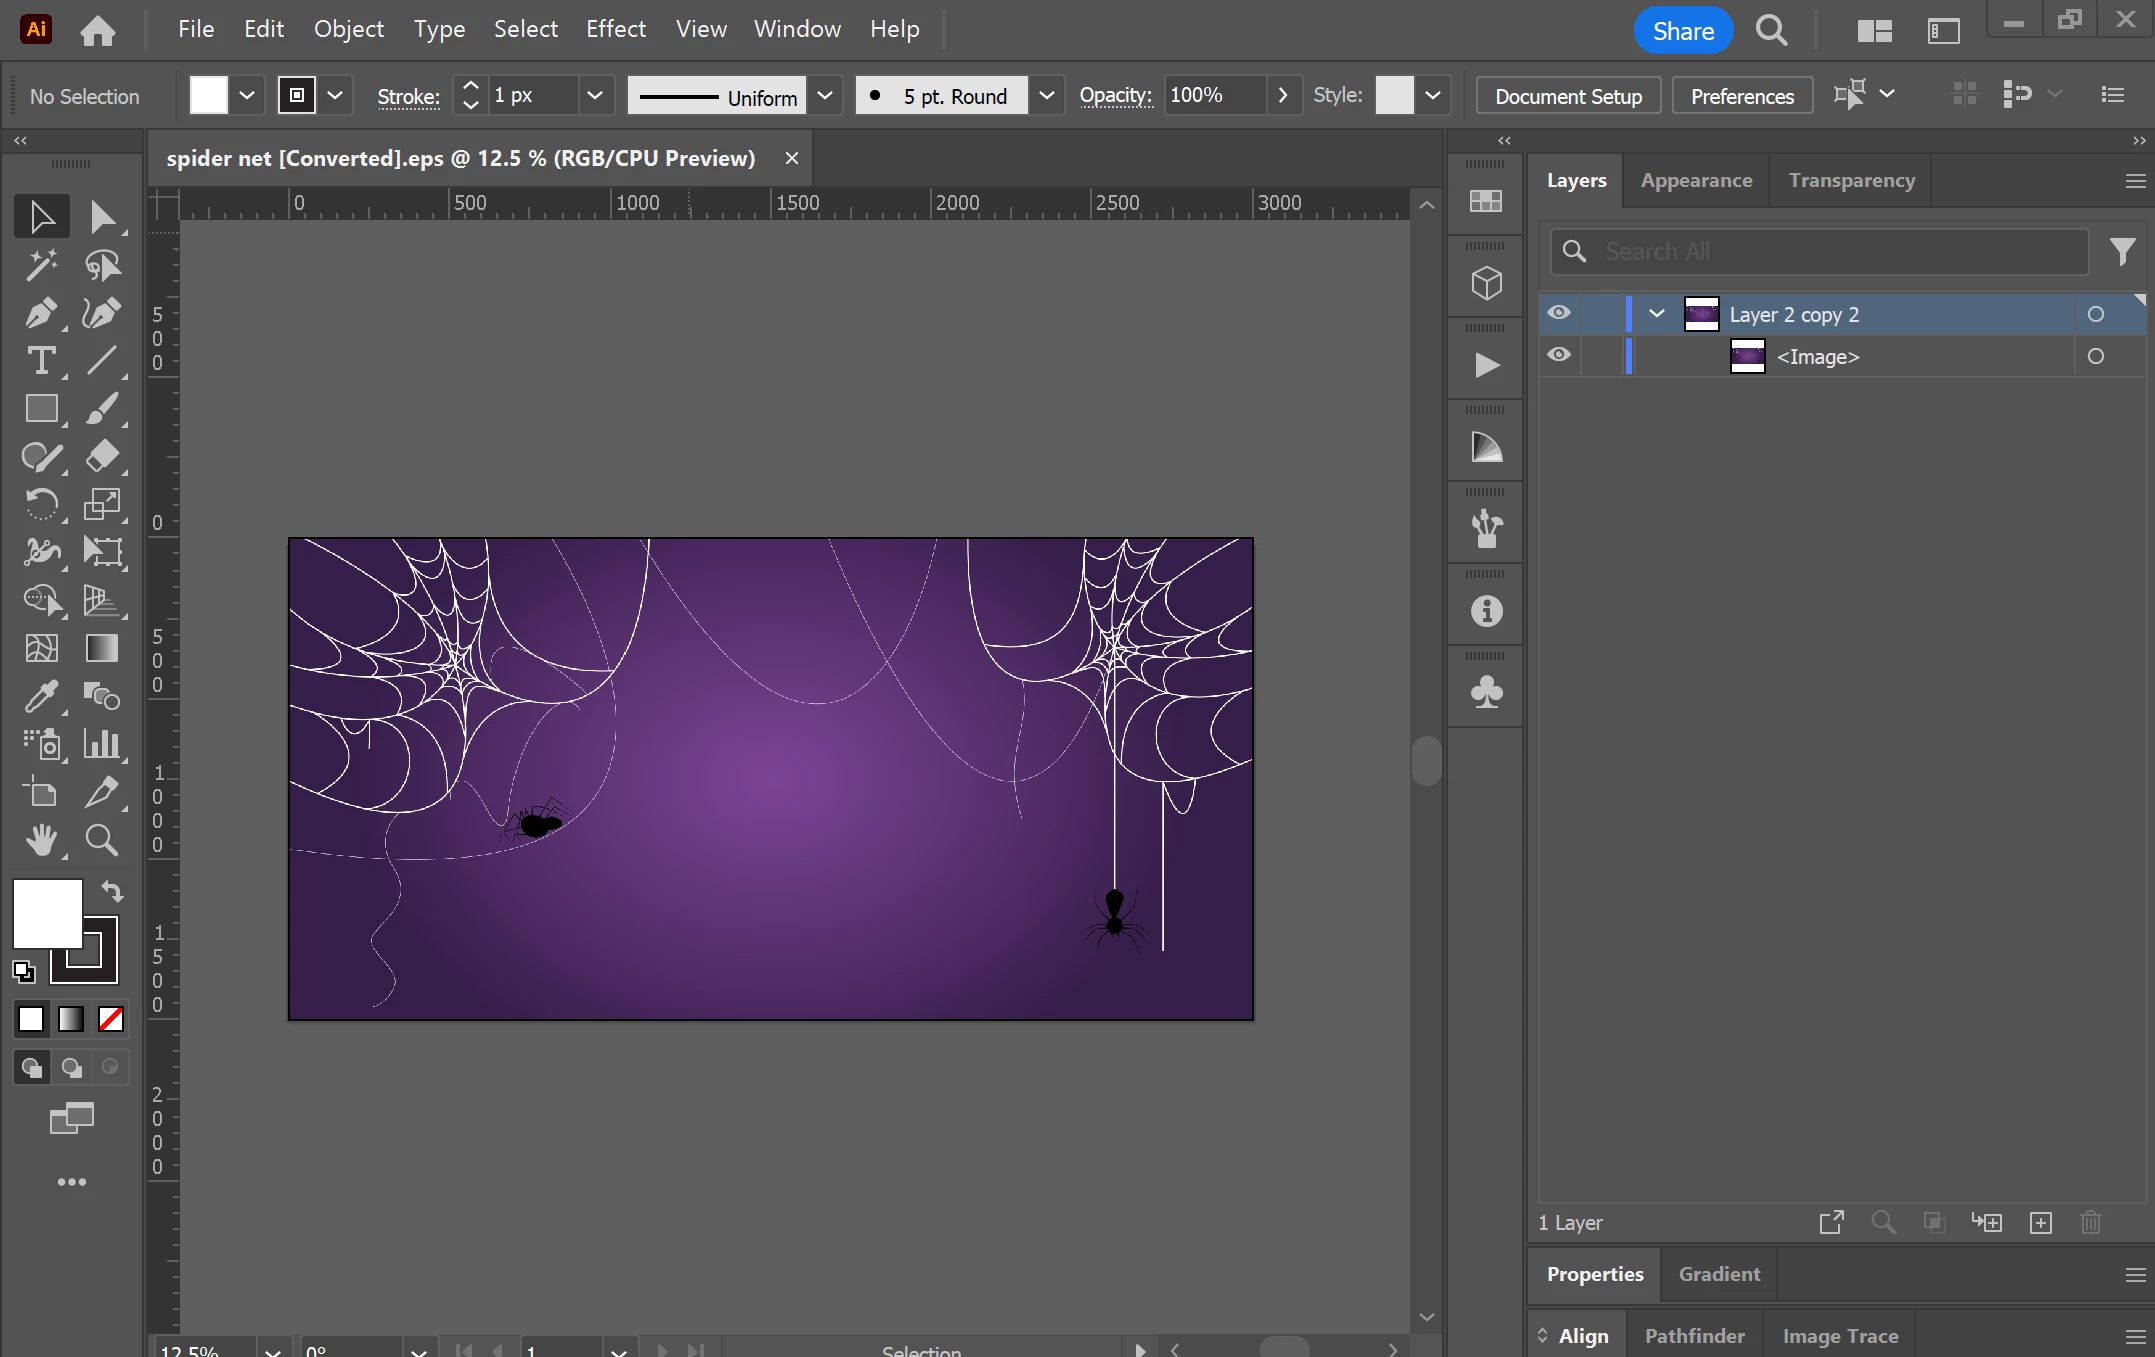Open the Uniform stroke profile dropdown
2155x1357 pixels.
(825, 96)
